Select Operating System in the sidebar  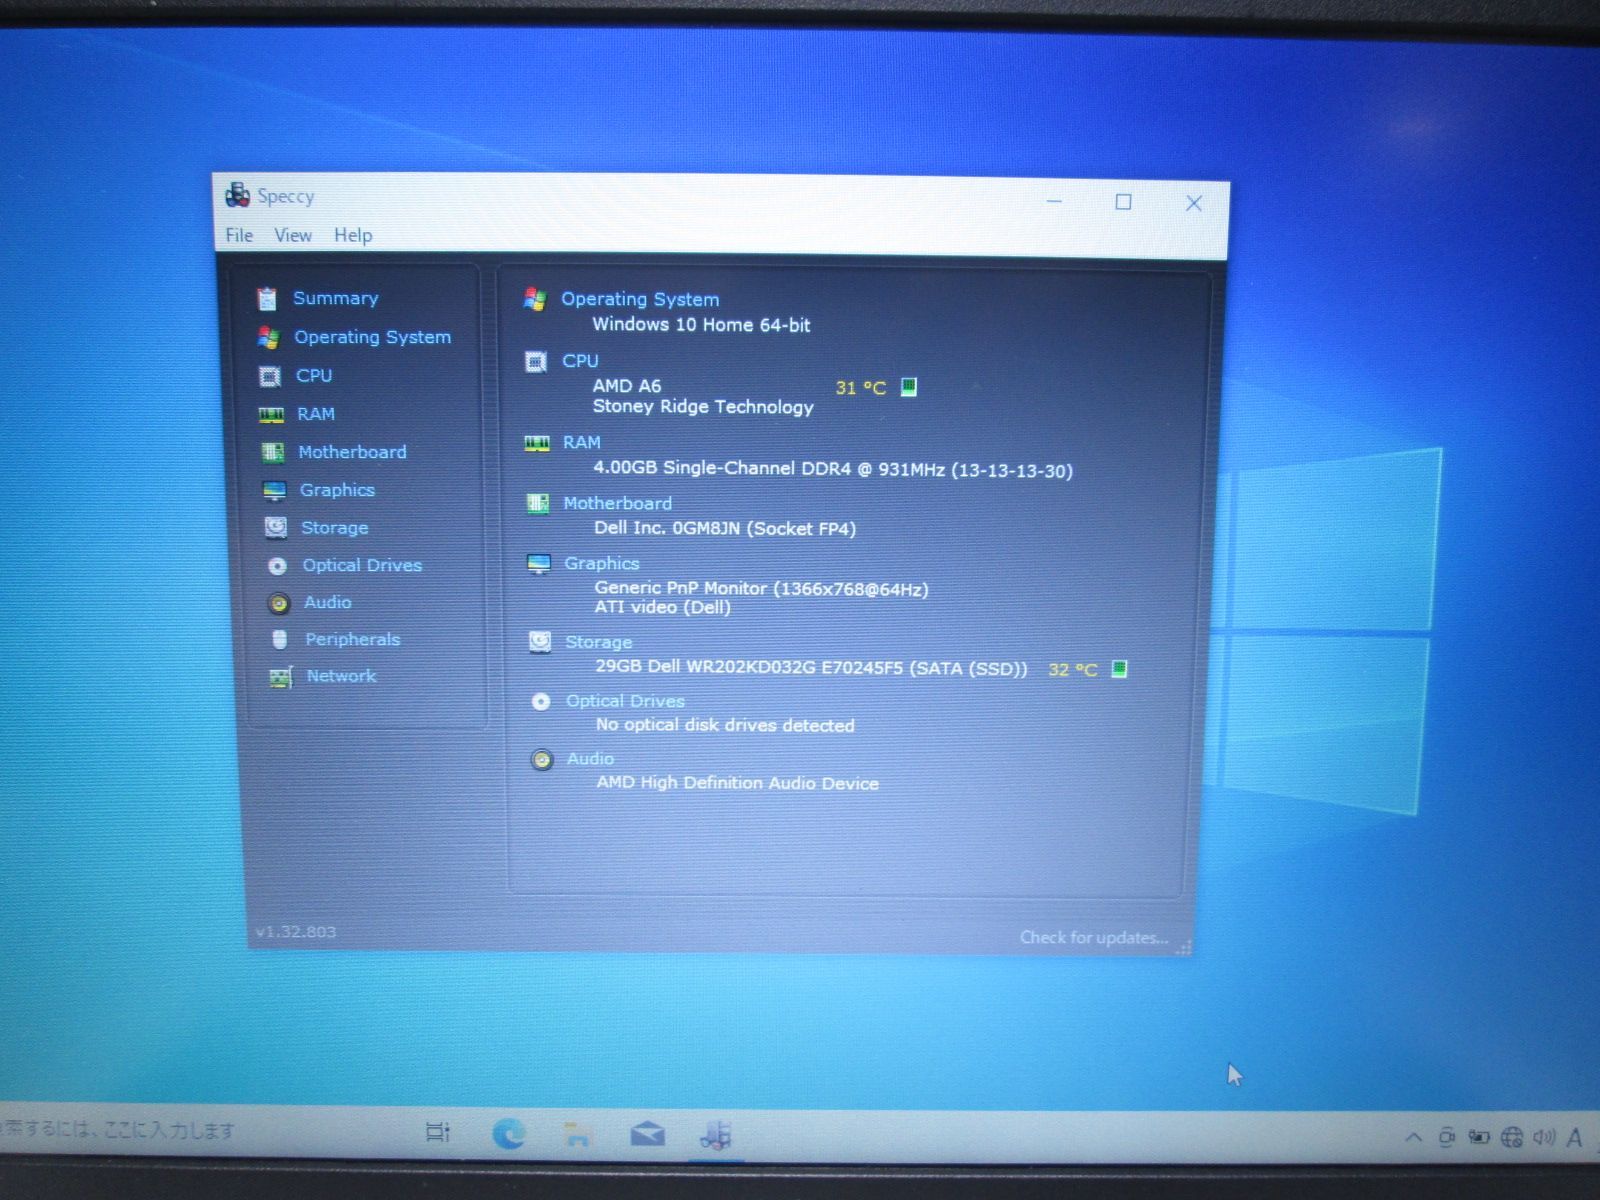372,337
